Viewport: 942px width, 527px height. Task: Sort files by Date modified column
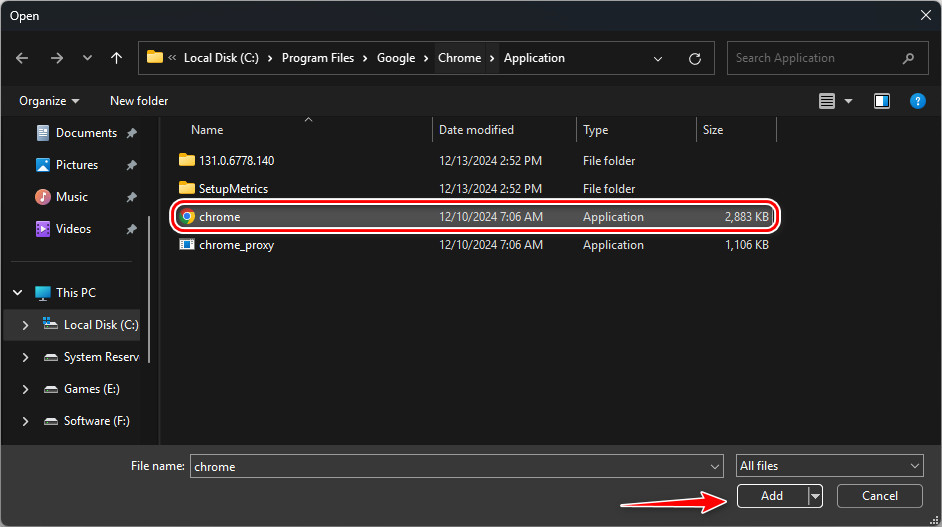(x=477, y=130)
